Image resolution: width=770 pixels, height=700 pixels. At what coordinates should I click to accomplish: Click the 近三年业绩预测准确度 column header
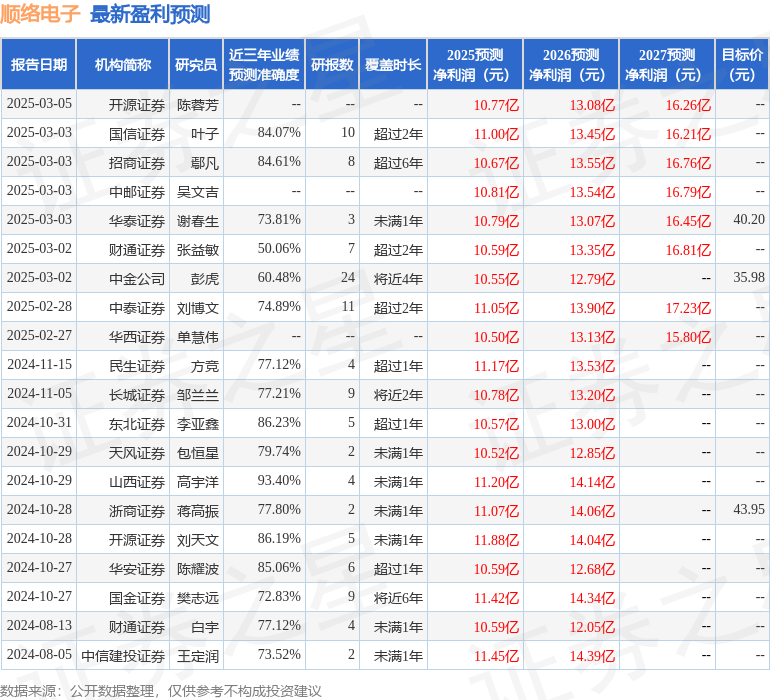(263, 65)
